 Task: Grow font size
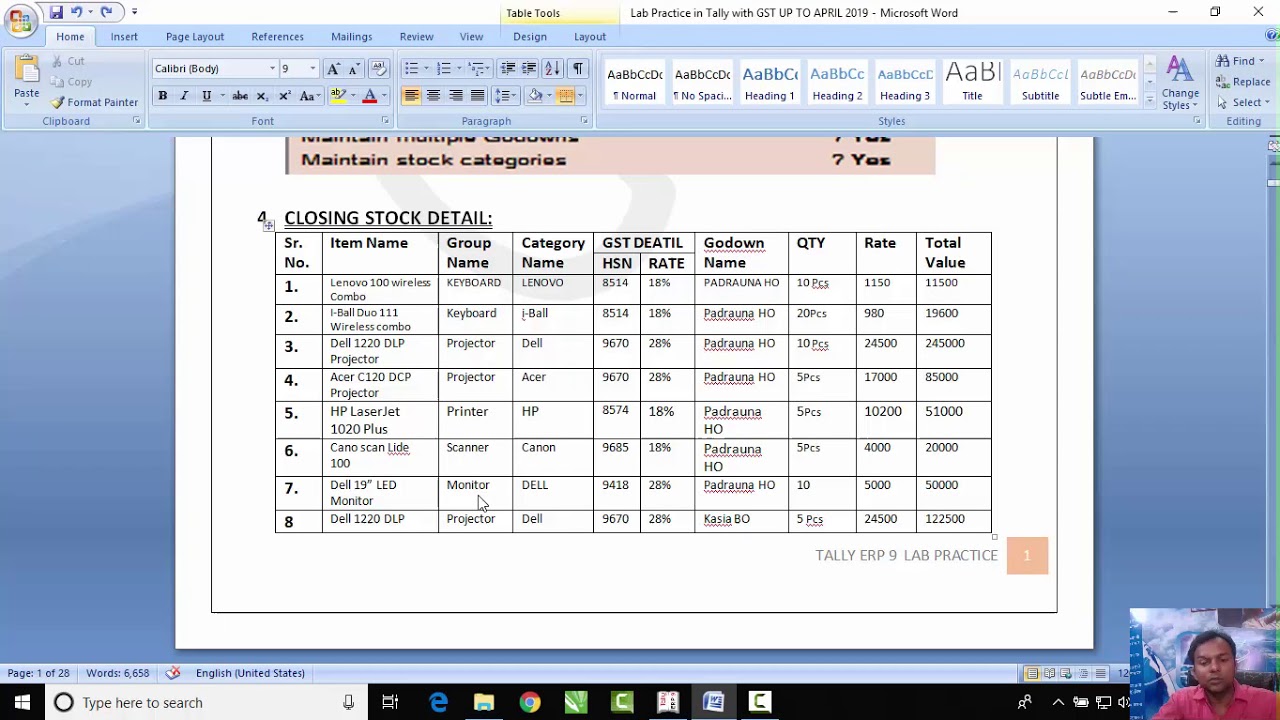pyautogui.click(x=334, y=68)
